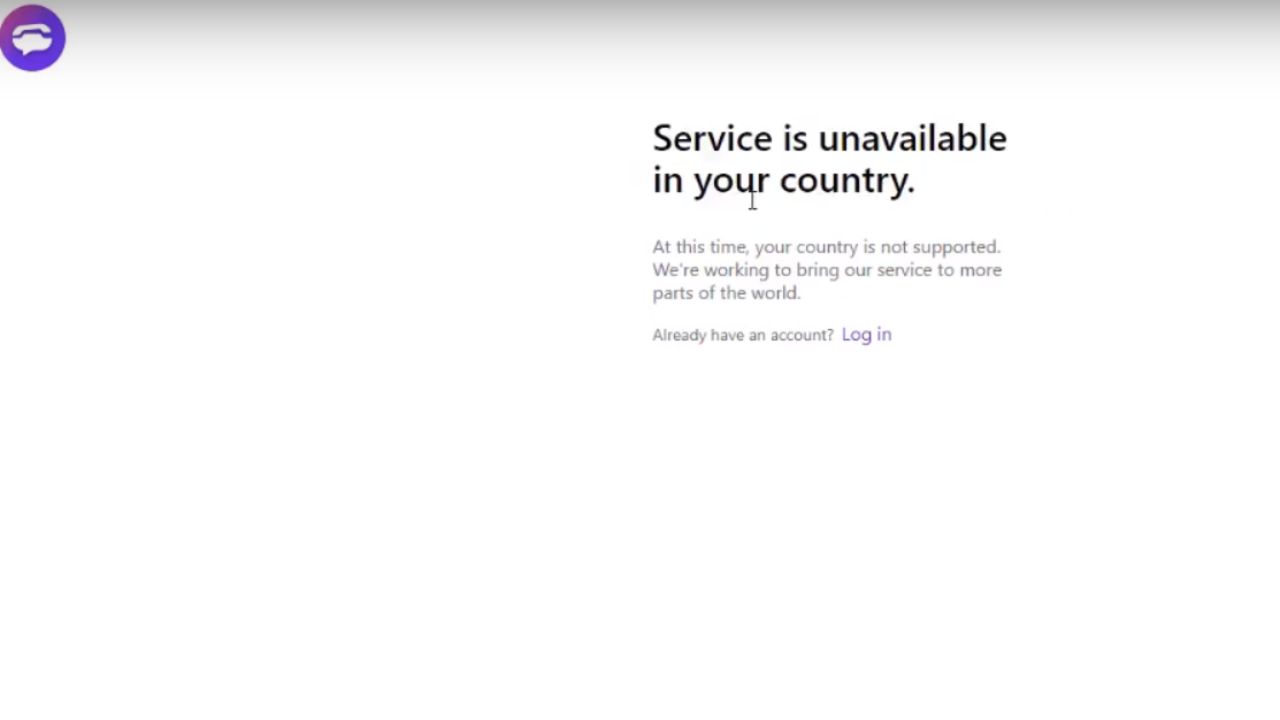Click the word "country." in the heading

click(x=847, y=181)
